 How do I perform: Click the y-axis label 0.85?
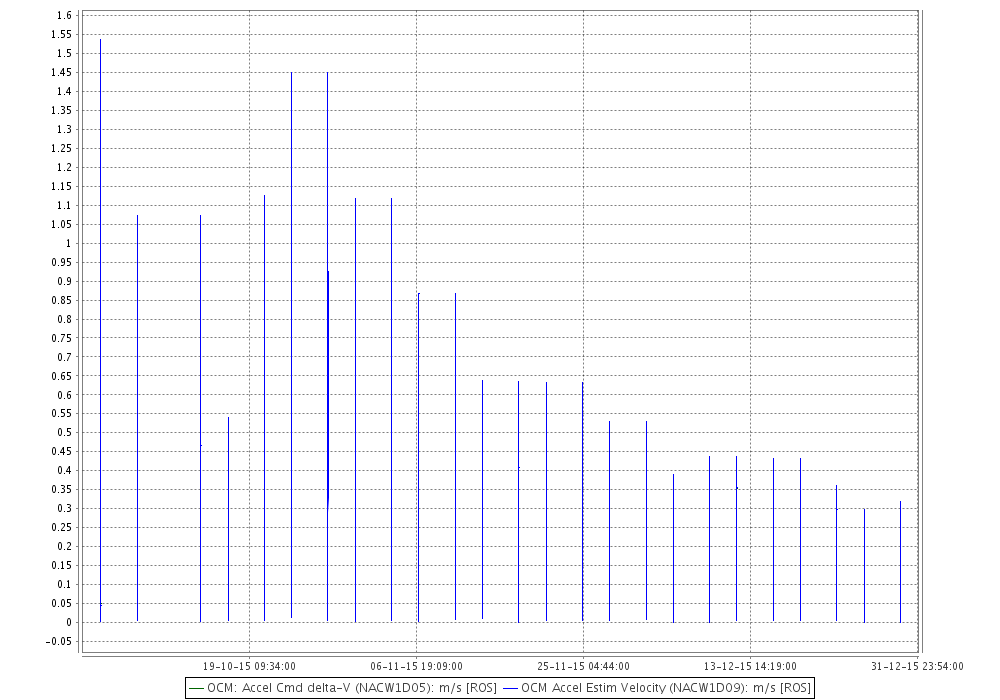[62, 300]
